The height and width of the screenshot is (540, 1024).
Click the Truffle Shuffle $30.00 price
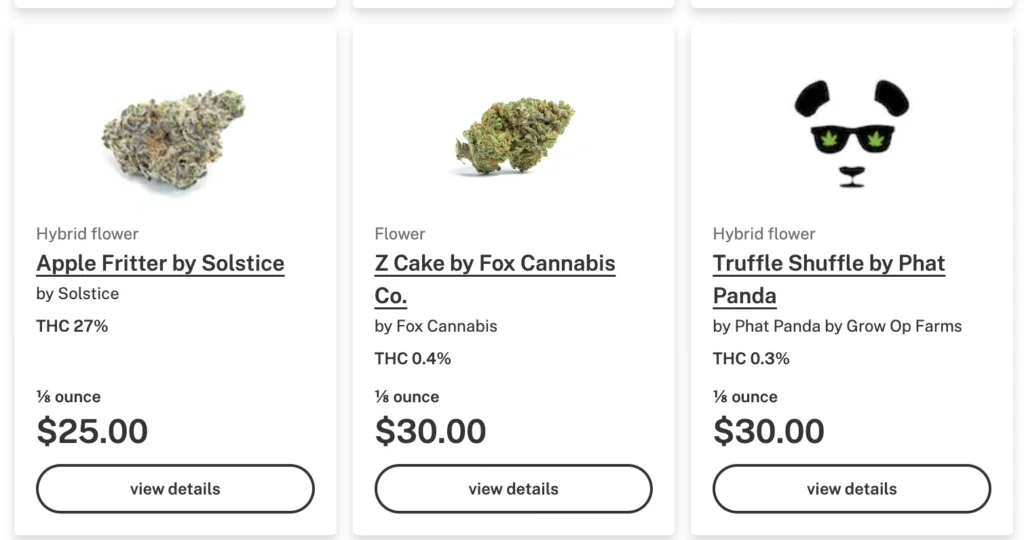tap(768, 431)
